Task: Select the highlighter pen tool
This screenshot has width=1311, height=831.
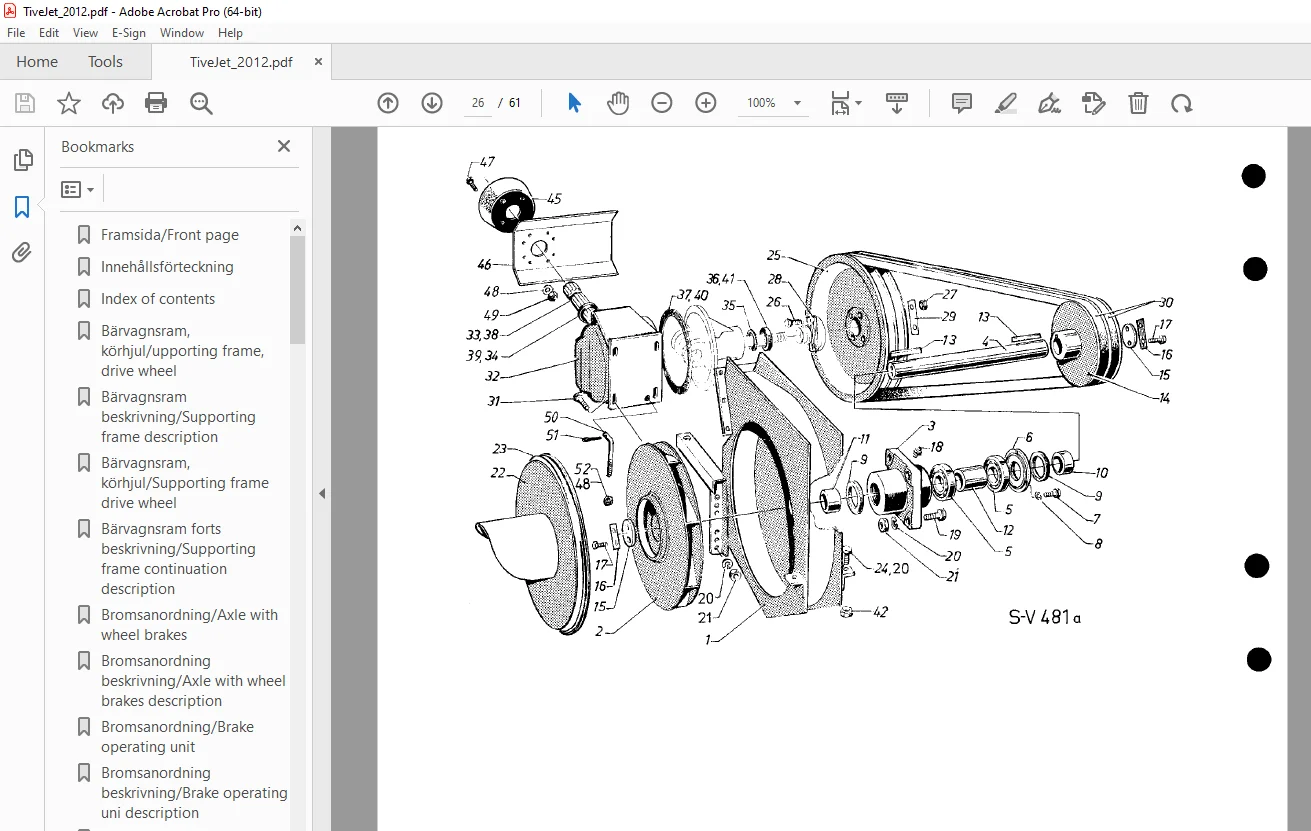Action: pos(1006,103)
